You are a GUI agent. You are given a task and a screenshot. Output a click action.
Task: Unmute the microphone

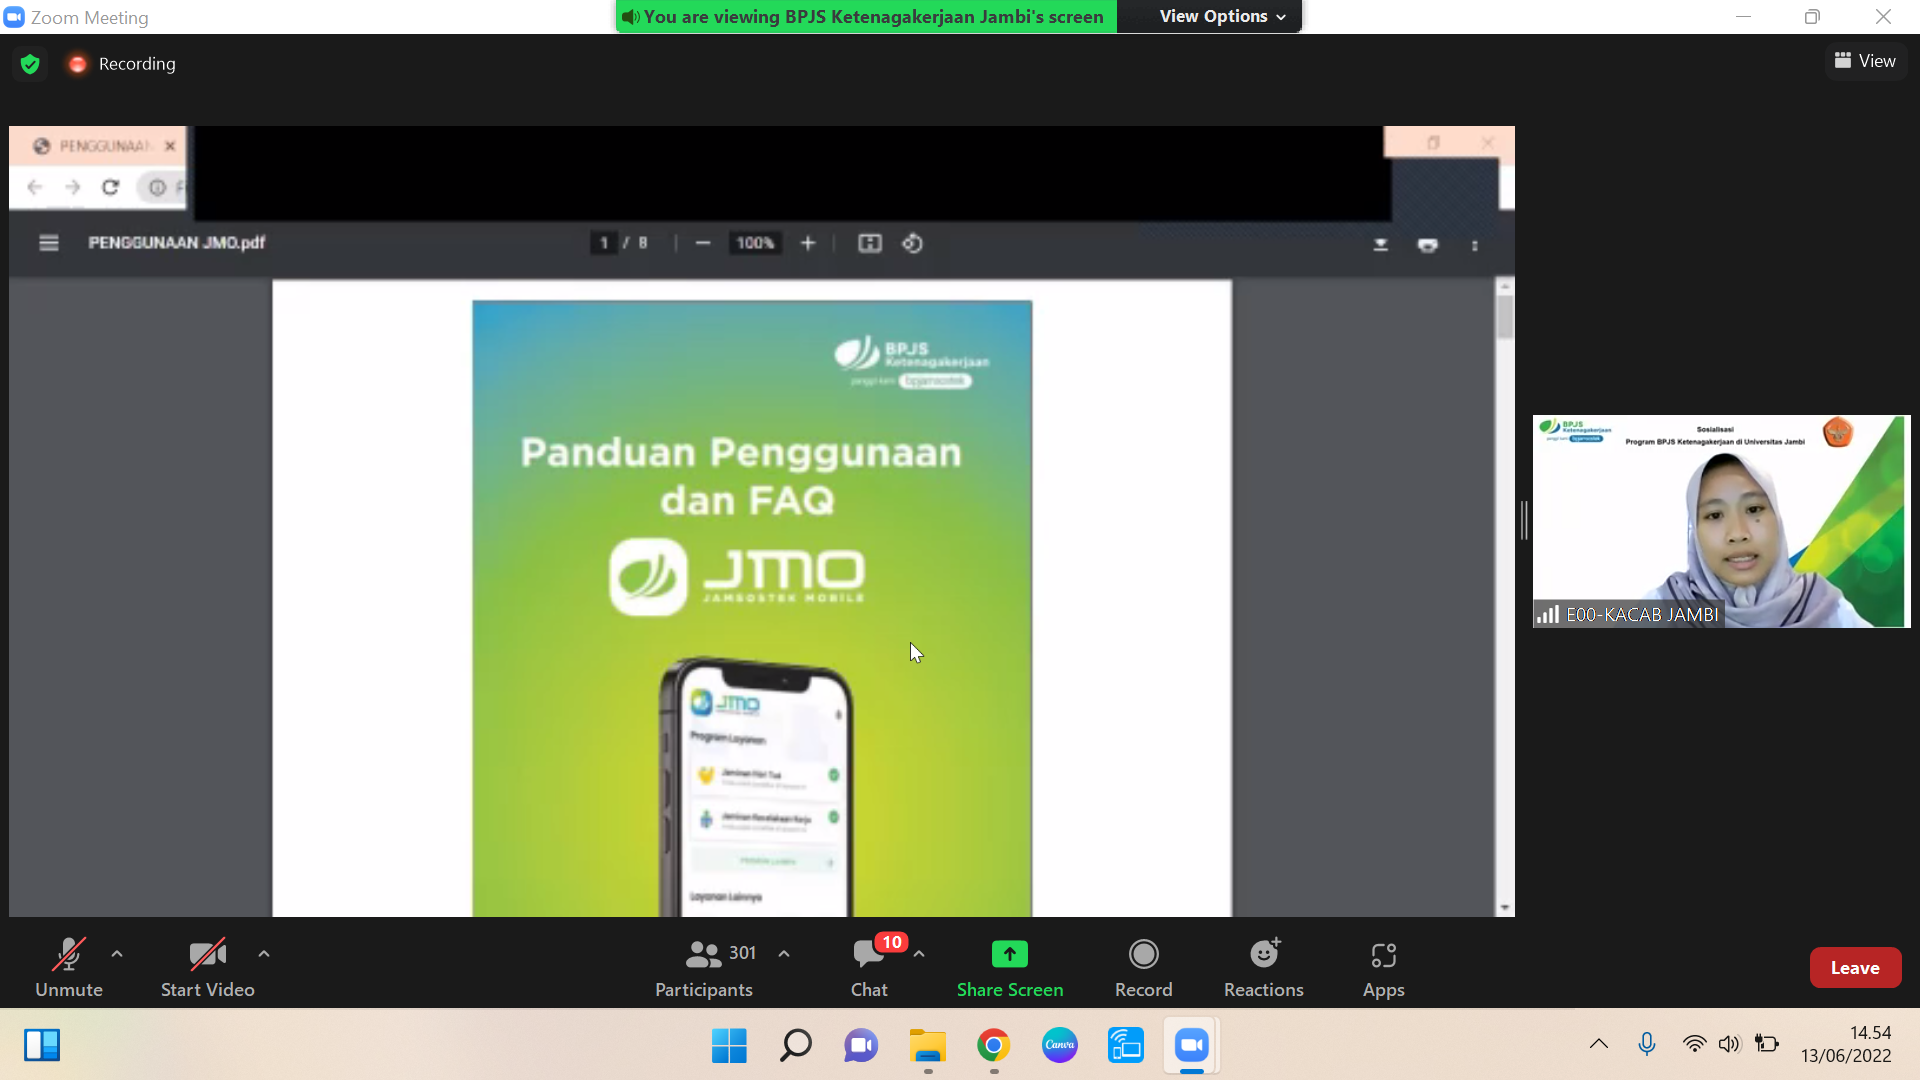coord(68,967)
